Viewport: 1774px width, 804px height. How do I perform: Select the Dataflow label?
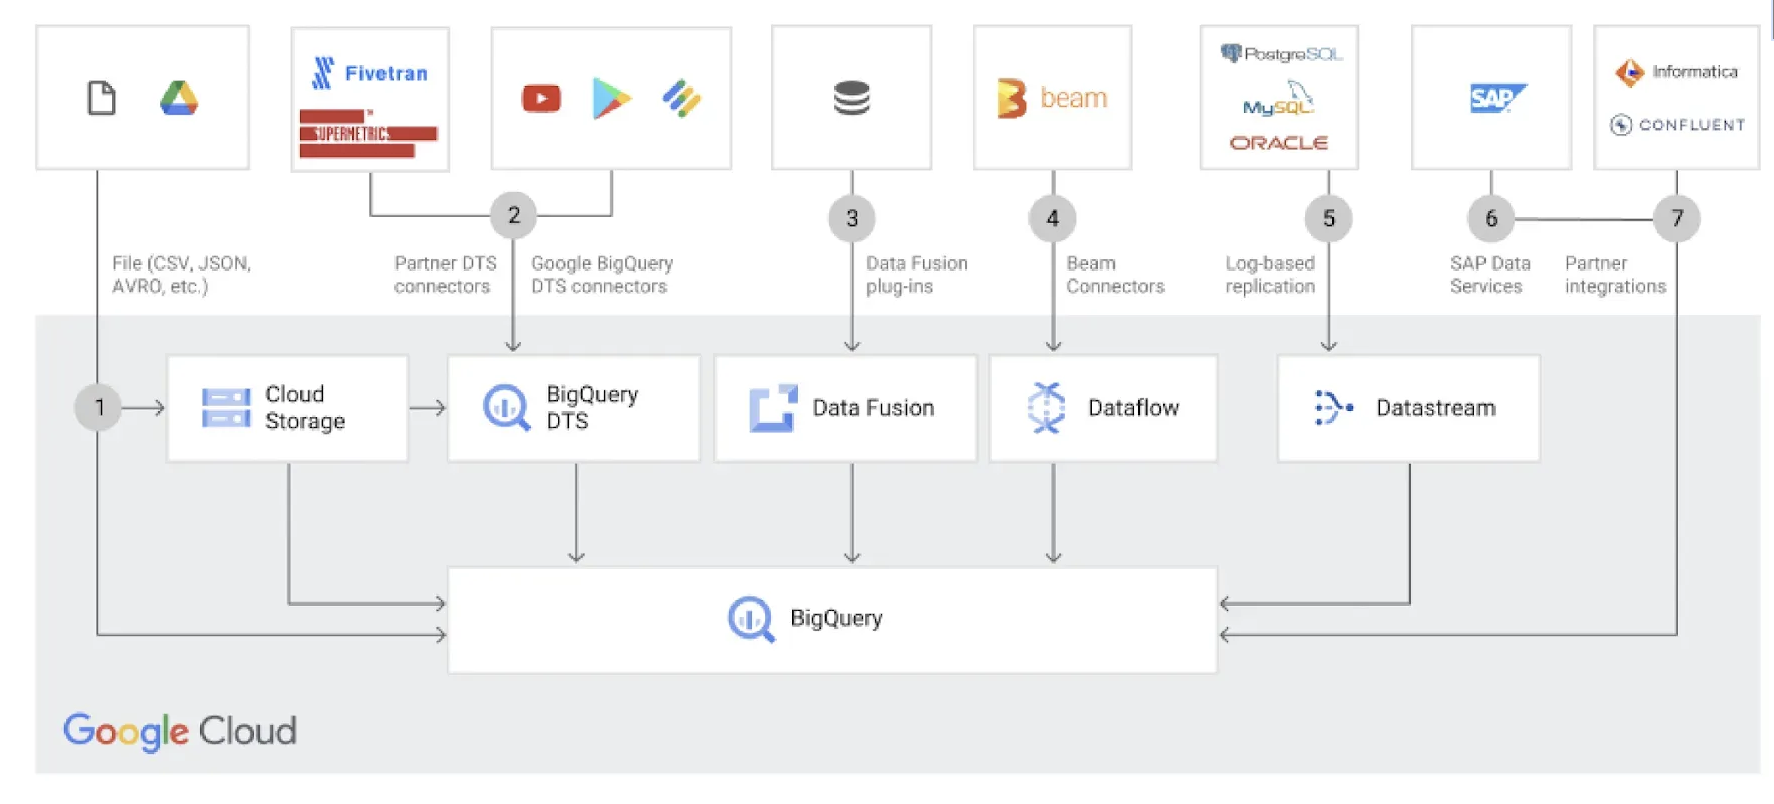(x=1133, y=408)
